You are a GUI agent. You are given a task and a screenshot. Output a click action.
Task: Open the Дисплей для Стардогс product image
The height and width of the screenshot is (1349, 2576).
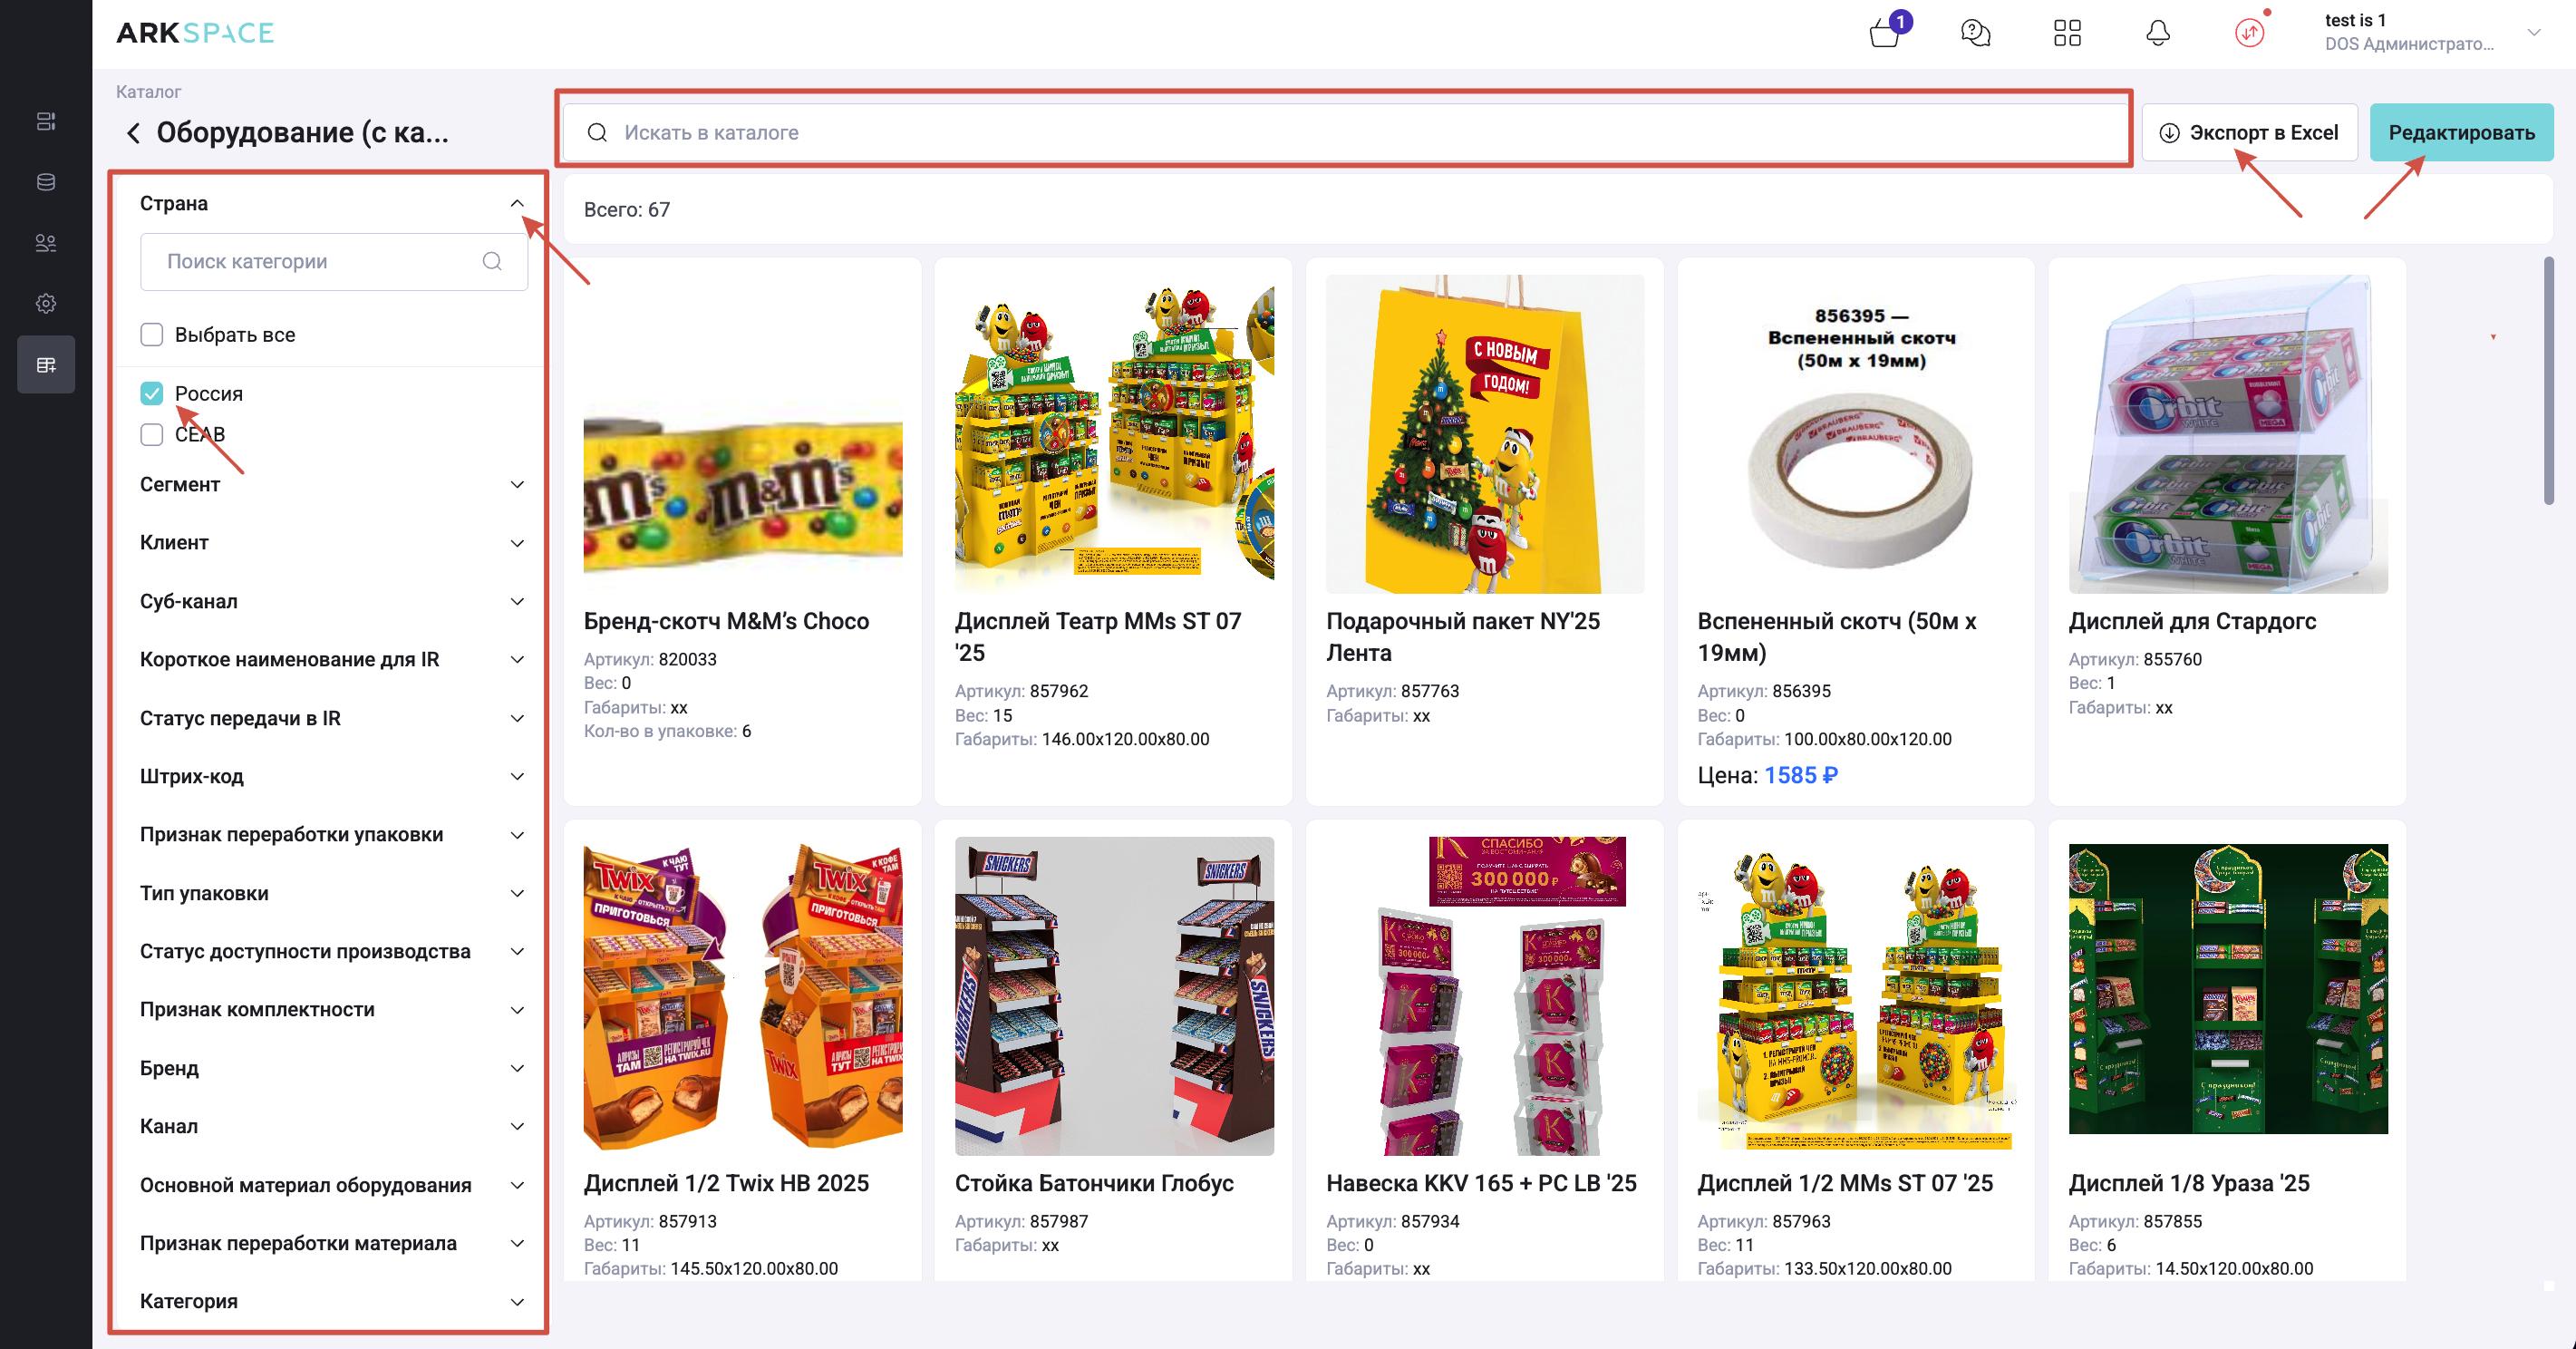coord(2227,434)
